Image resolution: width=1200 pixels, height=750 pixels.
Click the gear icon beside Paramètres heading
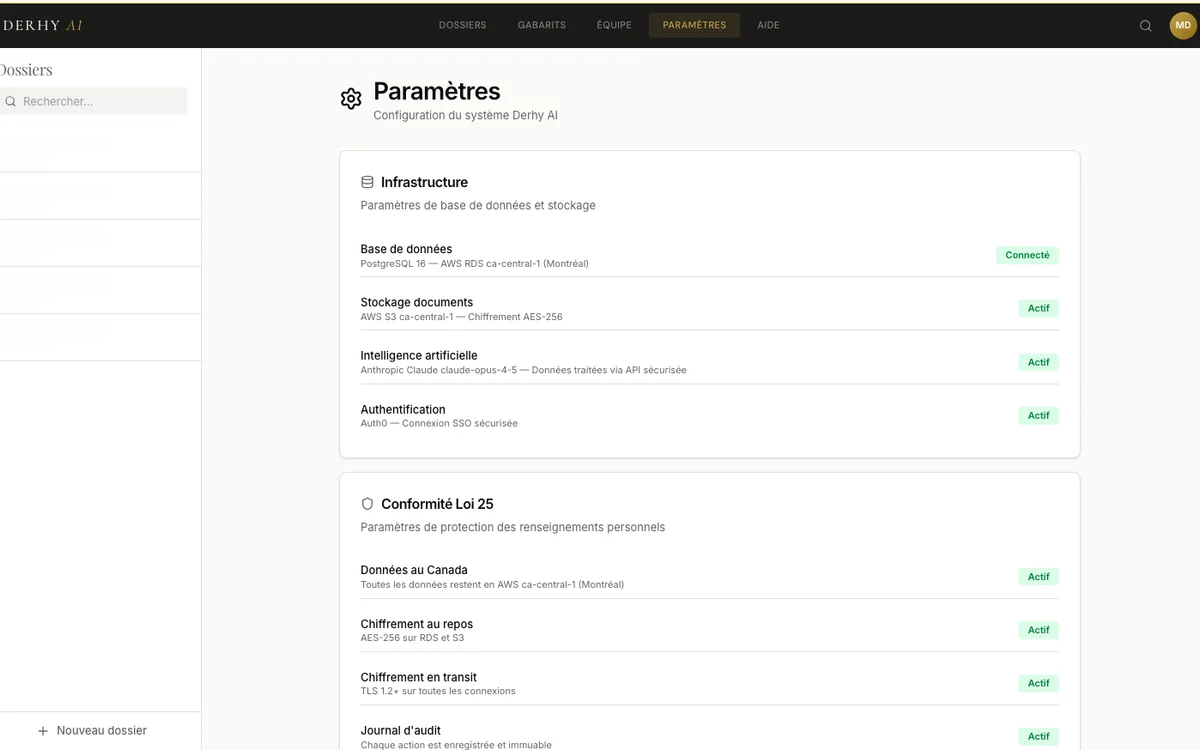(x=351, y=97)
